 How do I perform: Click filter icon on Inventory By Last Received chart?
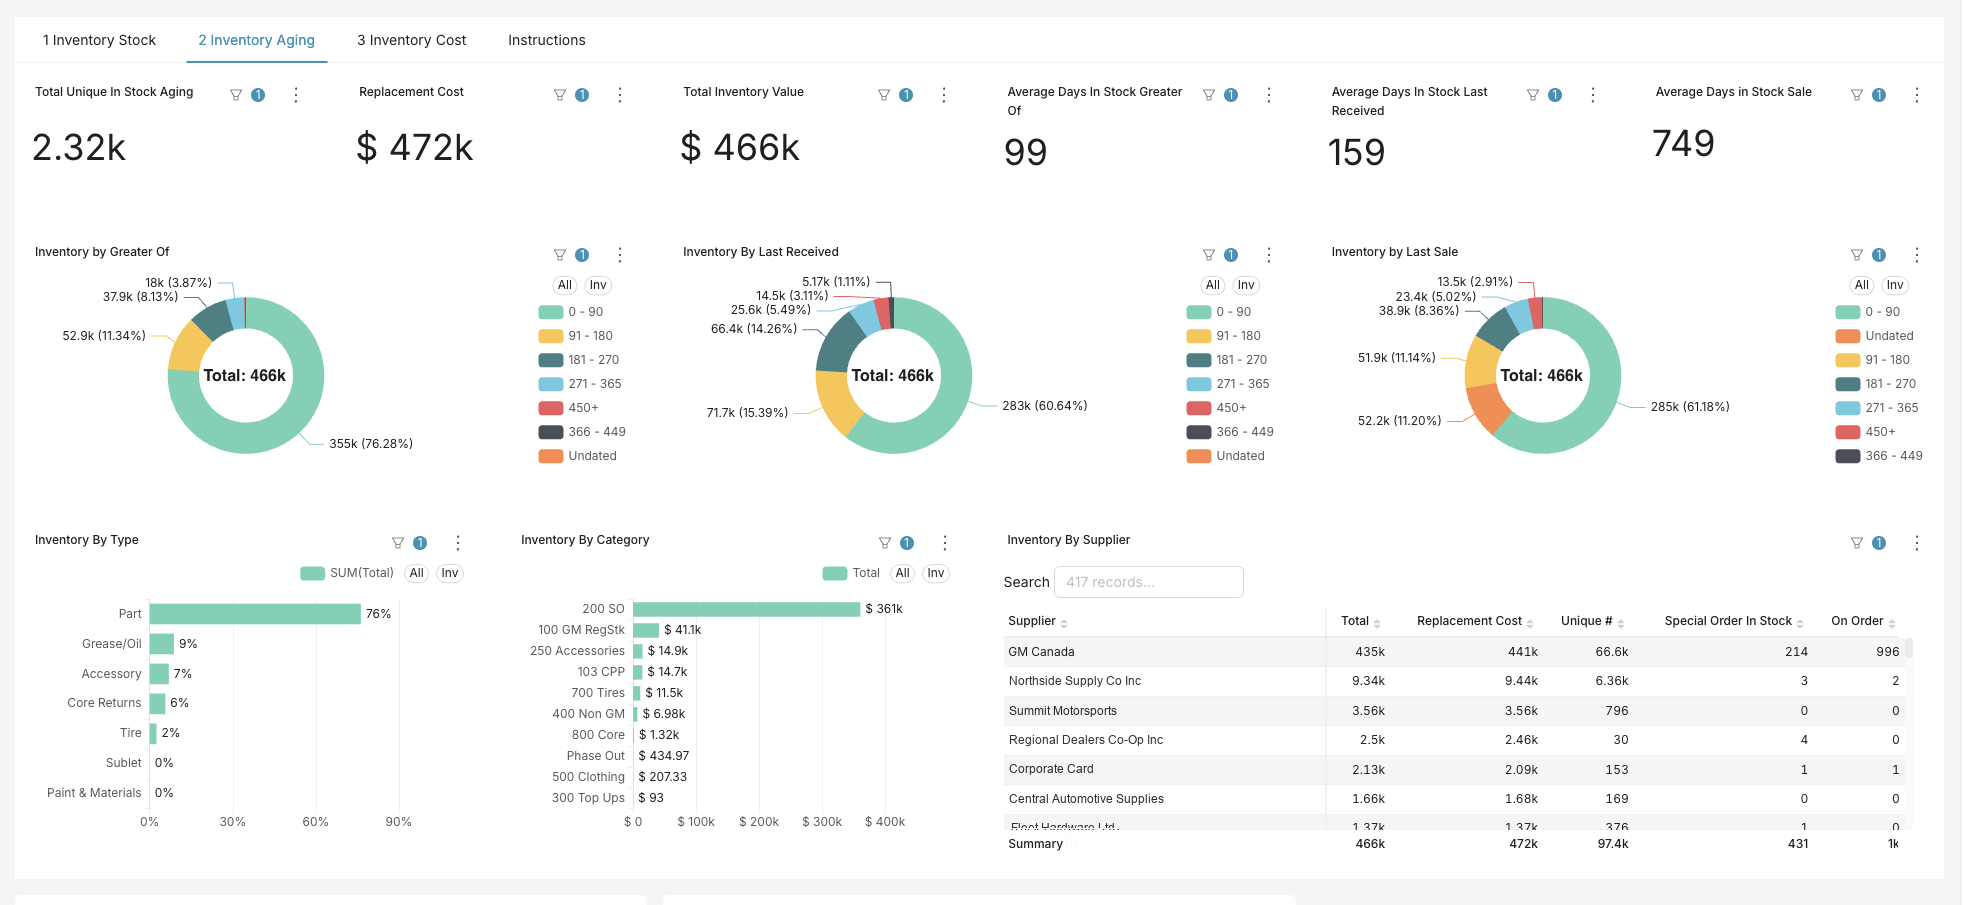tap(1209, 255)
